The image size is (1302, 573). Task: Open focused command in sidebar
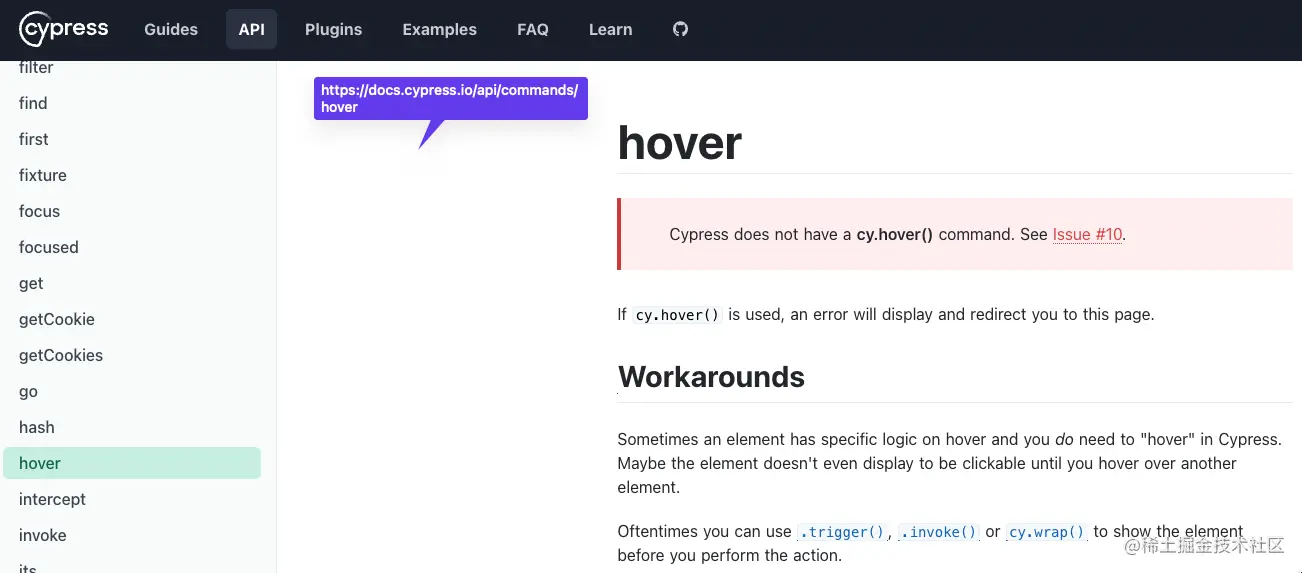click(49, 247)
